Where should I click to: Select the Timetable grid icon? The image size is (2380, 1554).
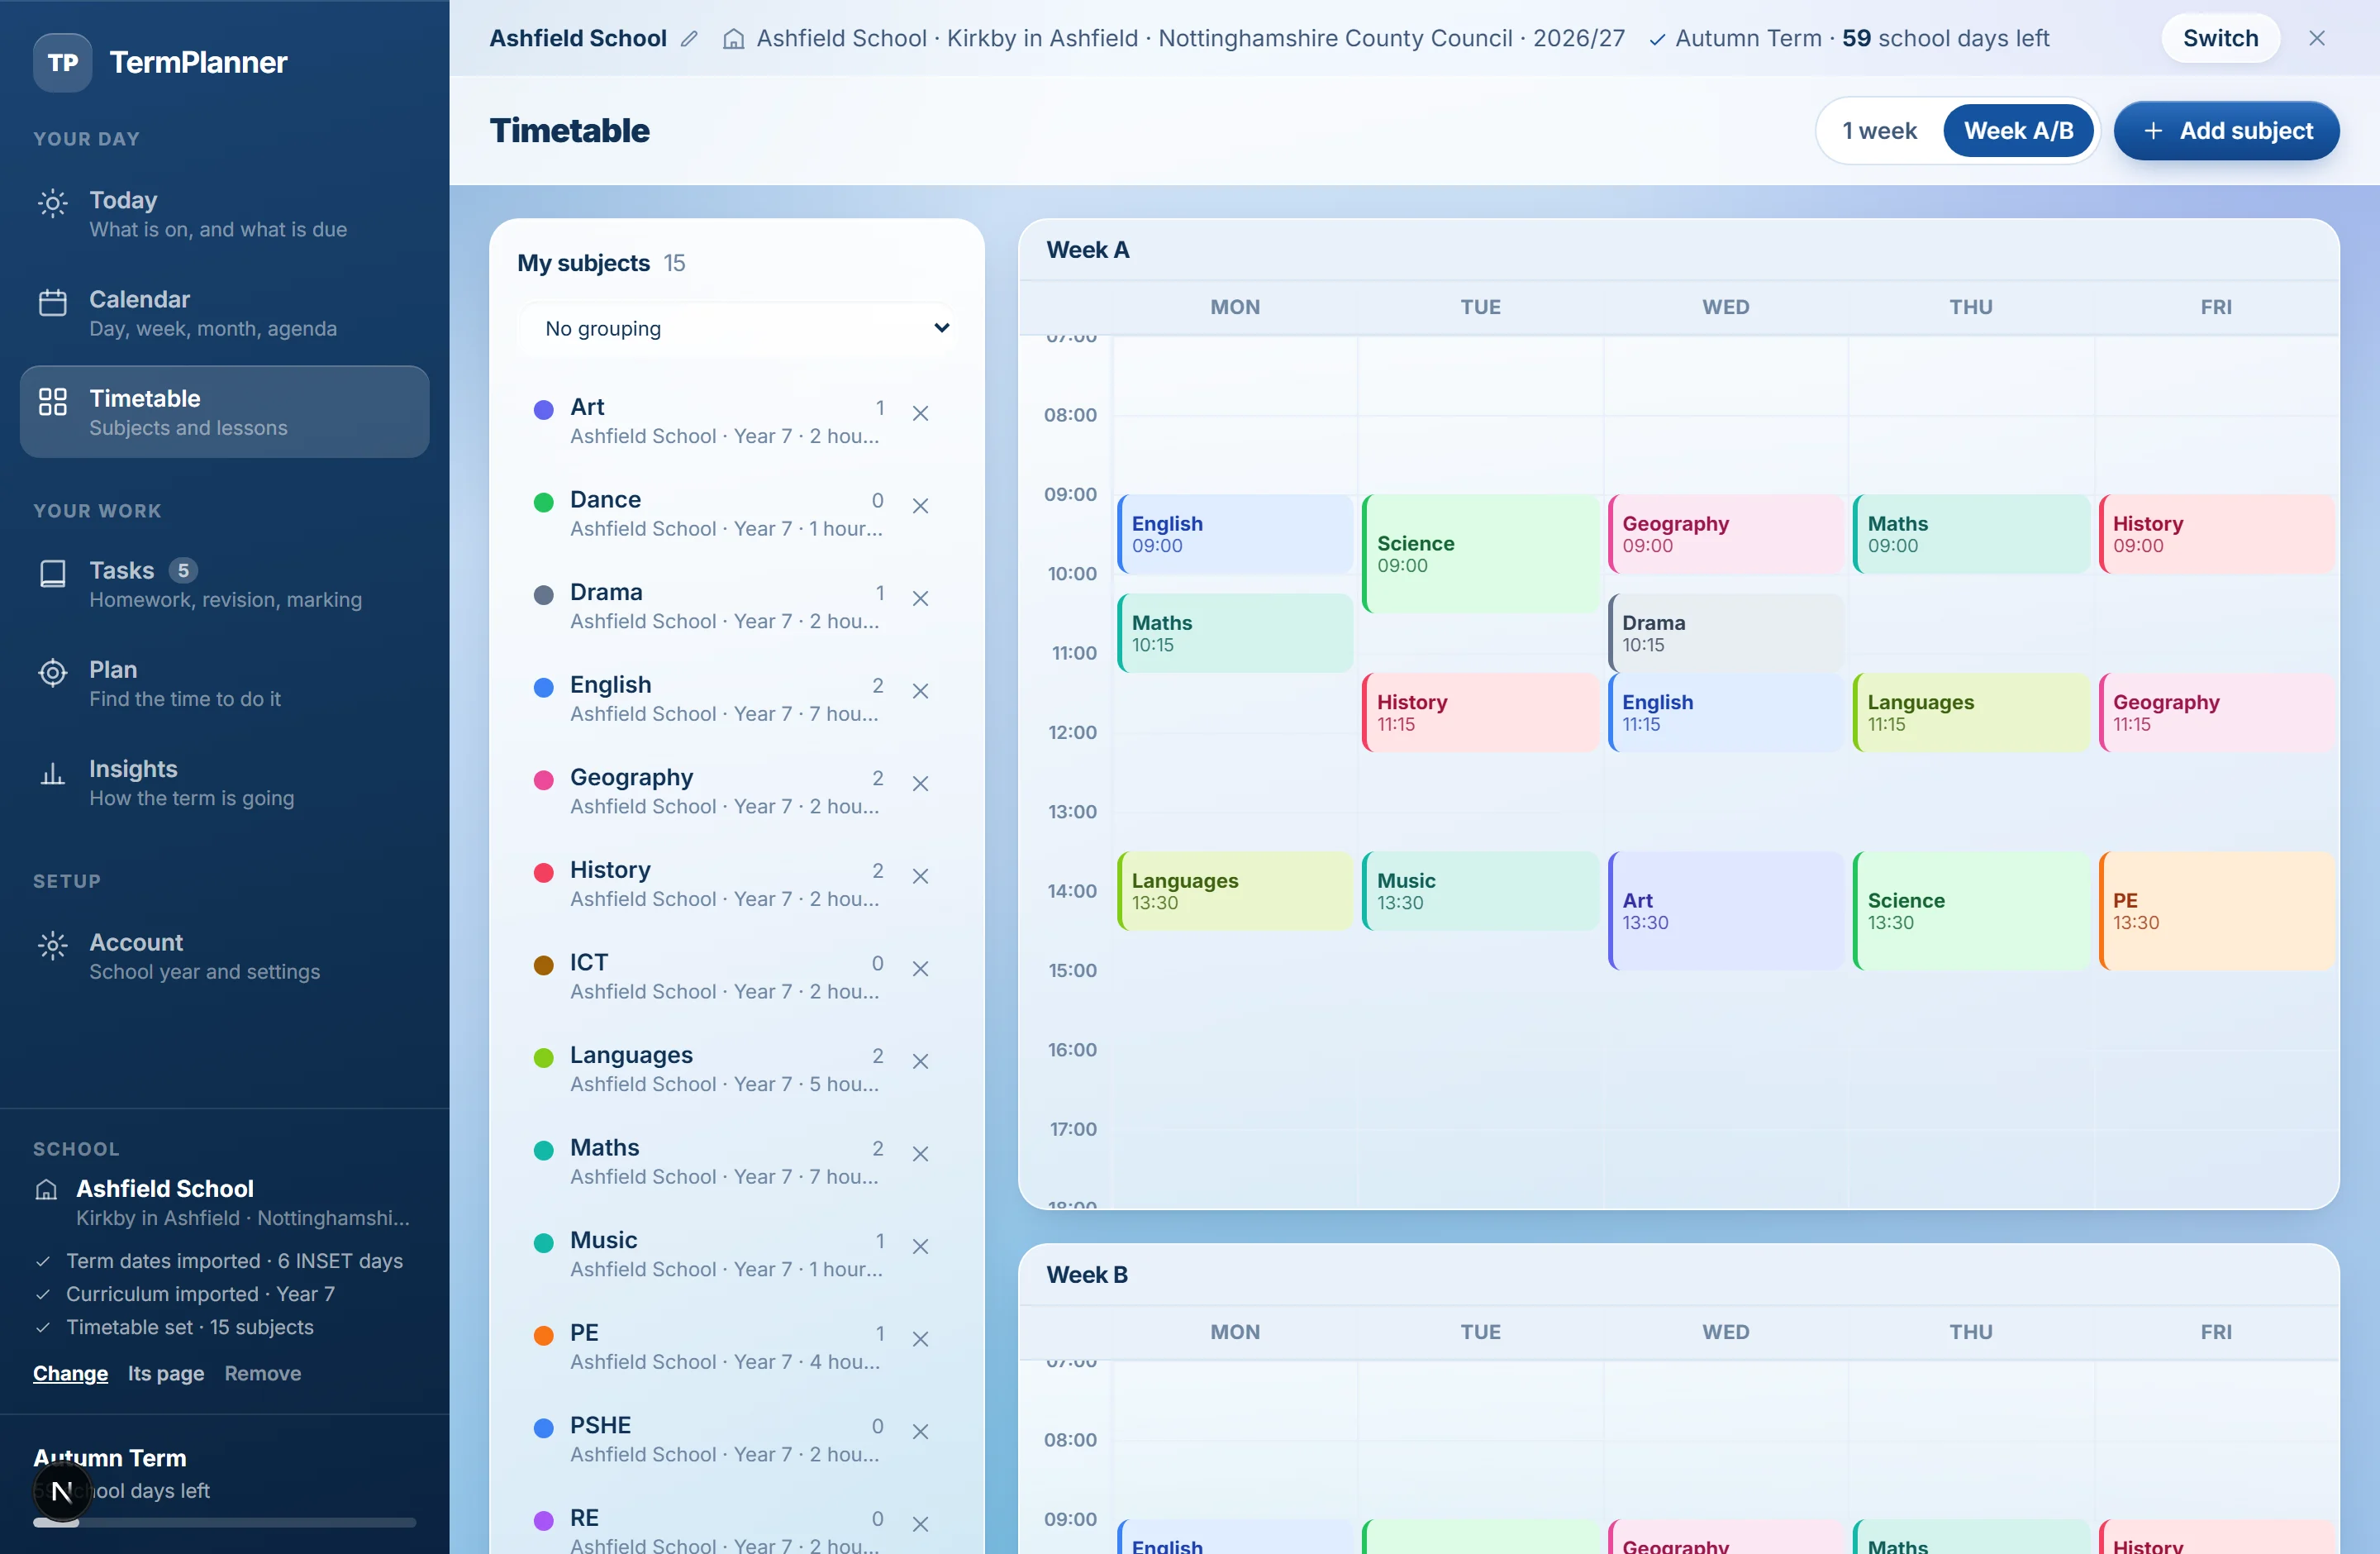tap(52, 402)
